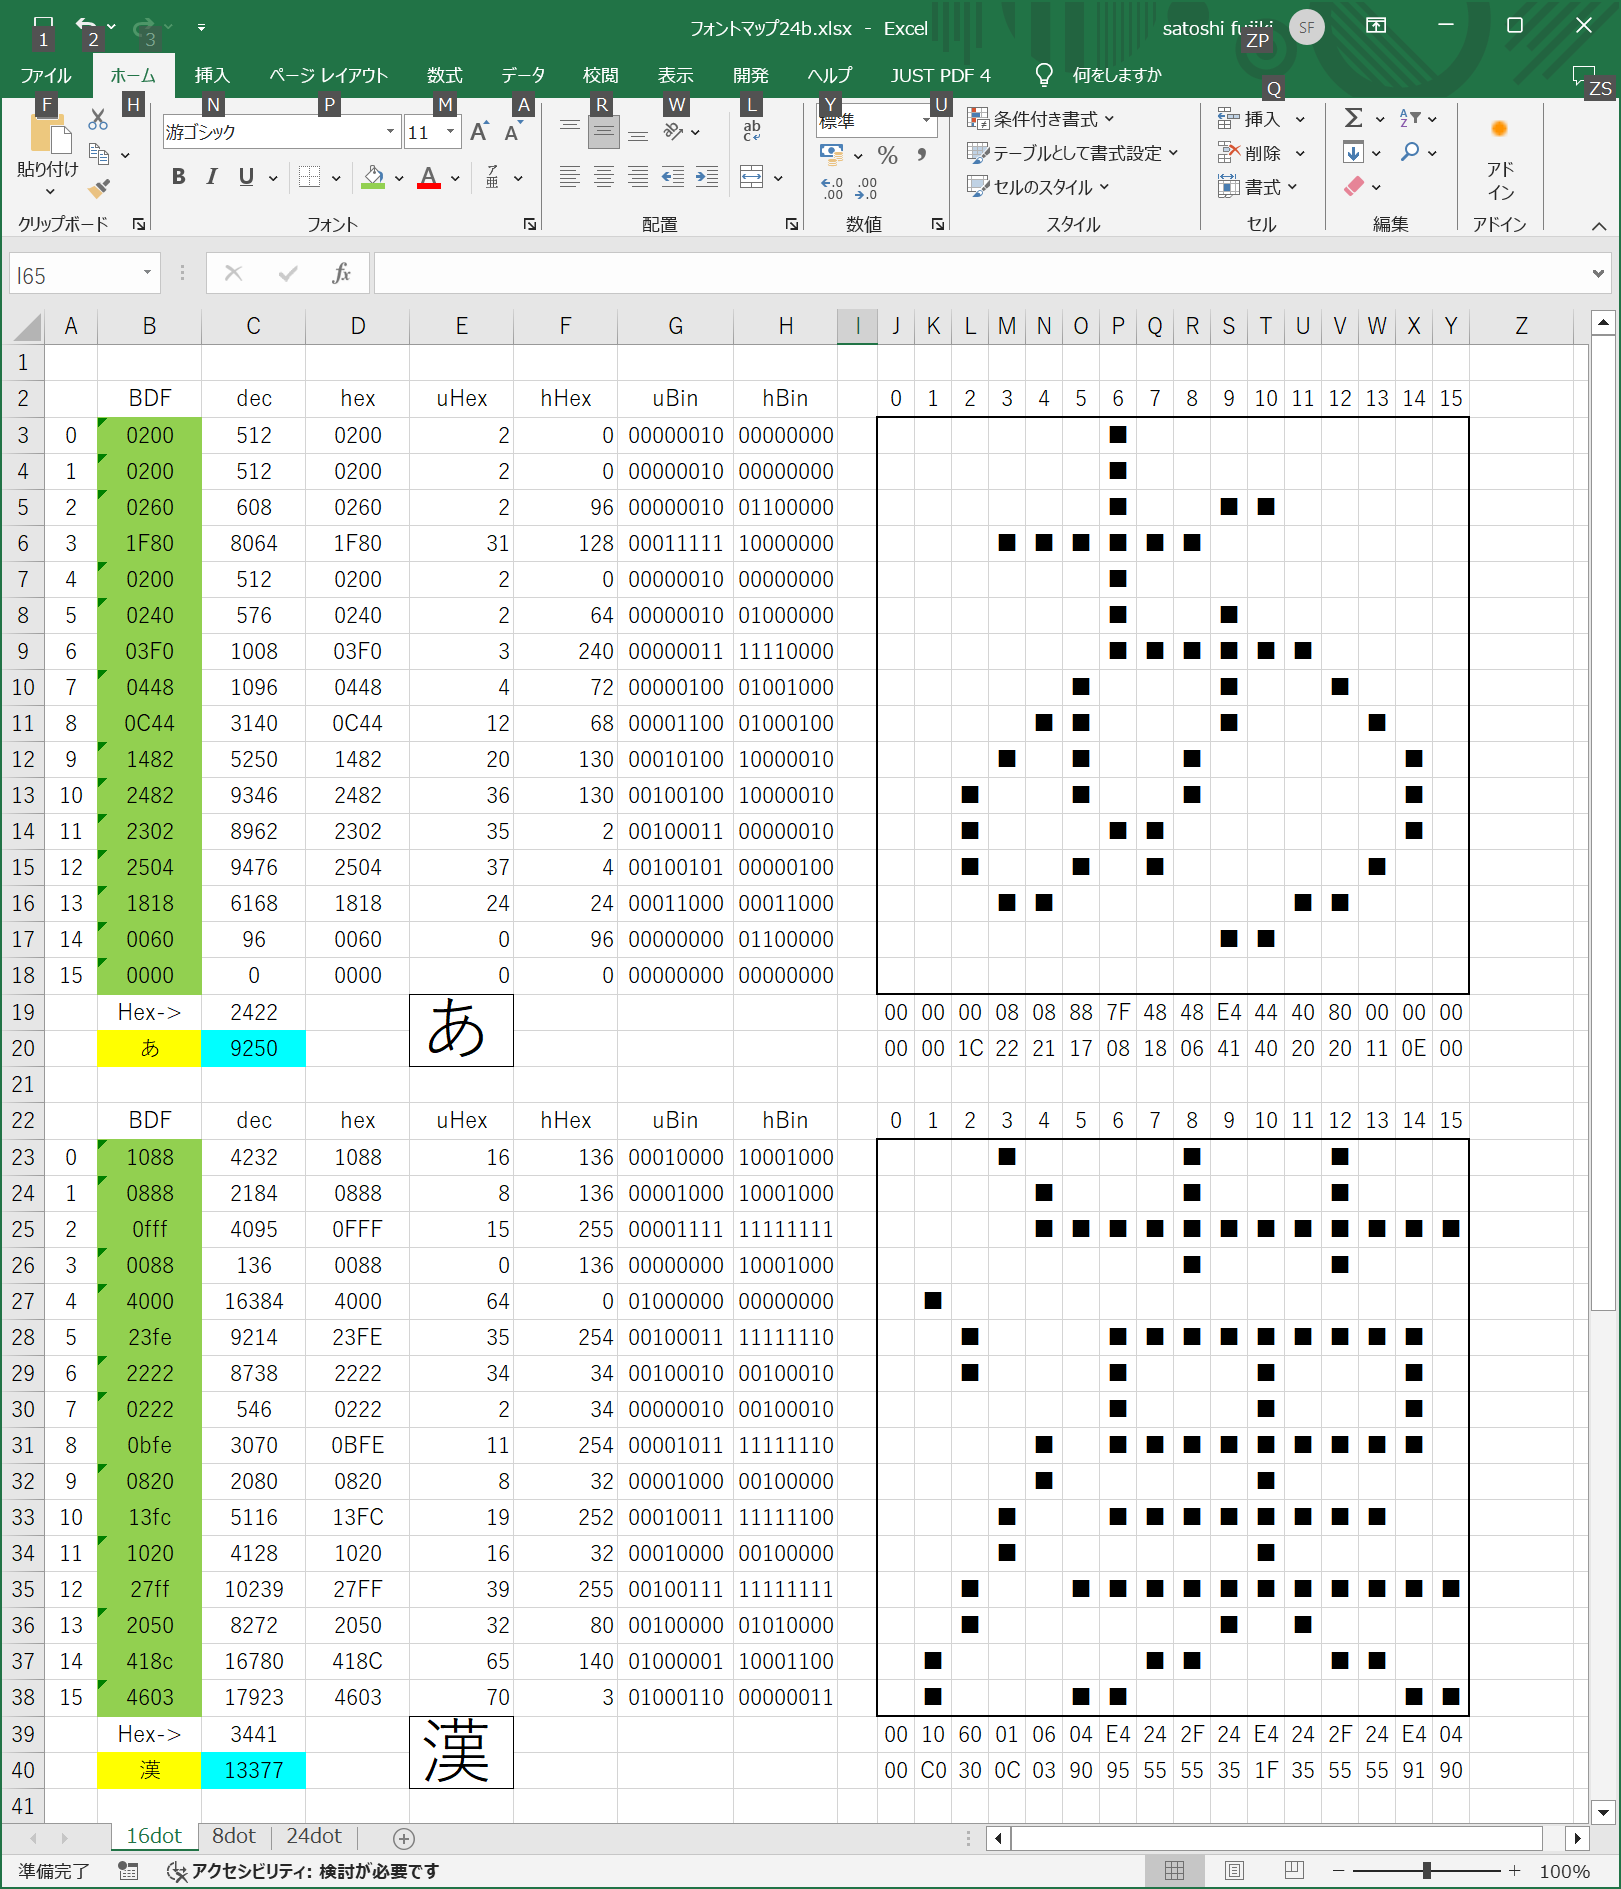Click the AutoSum sigma icon

[x=1353, y=118]
